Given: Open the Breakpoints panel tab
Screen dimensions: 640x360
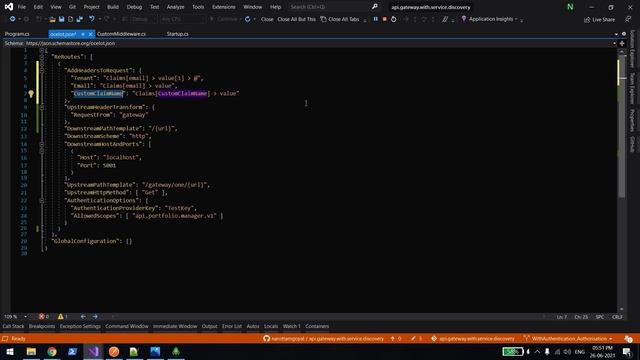Looking at the screenshot, I should click(42, 326).
